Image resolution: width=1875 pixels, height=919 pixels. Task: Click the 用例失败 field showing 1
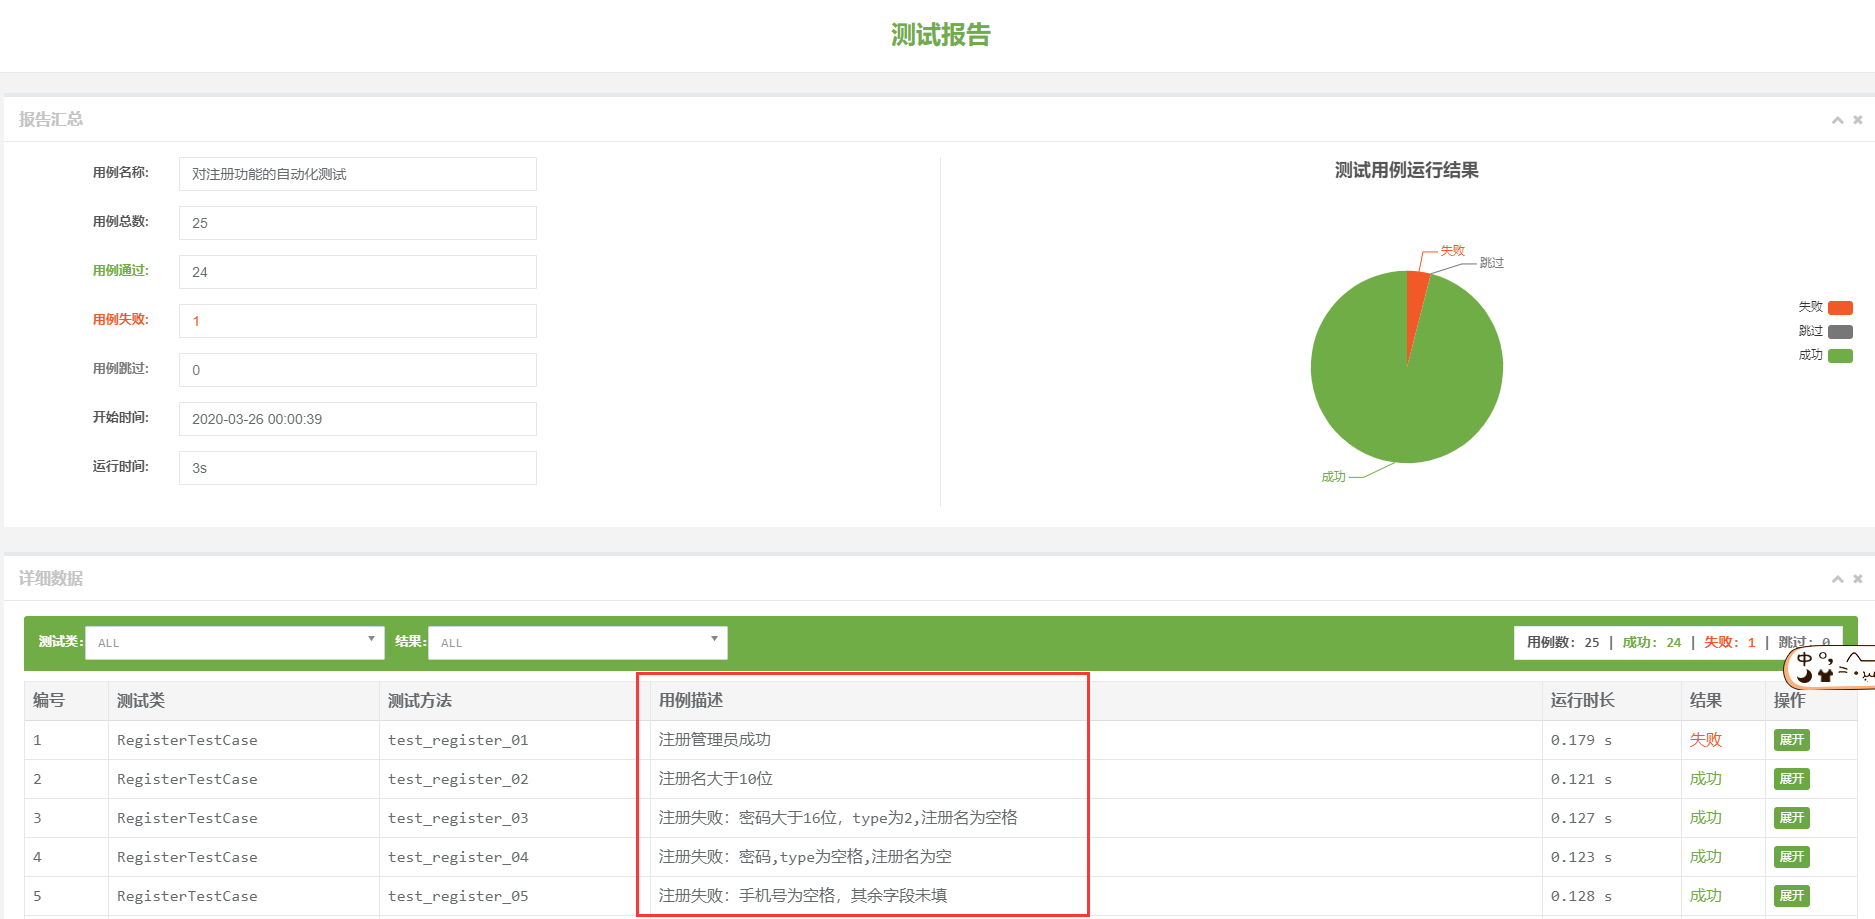tap(358, 321)
